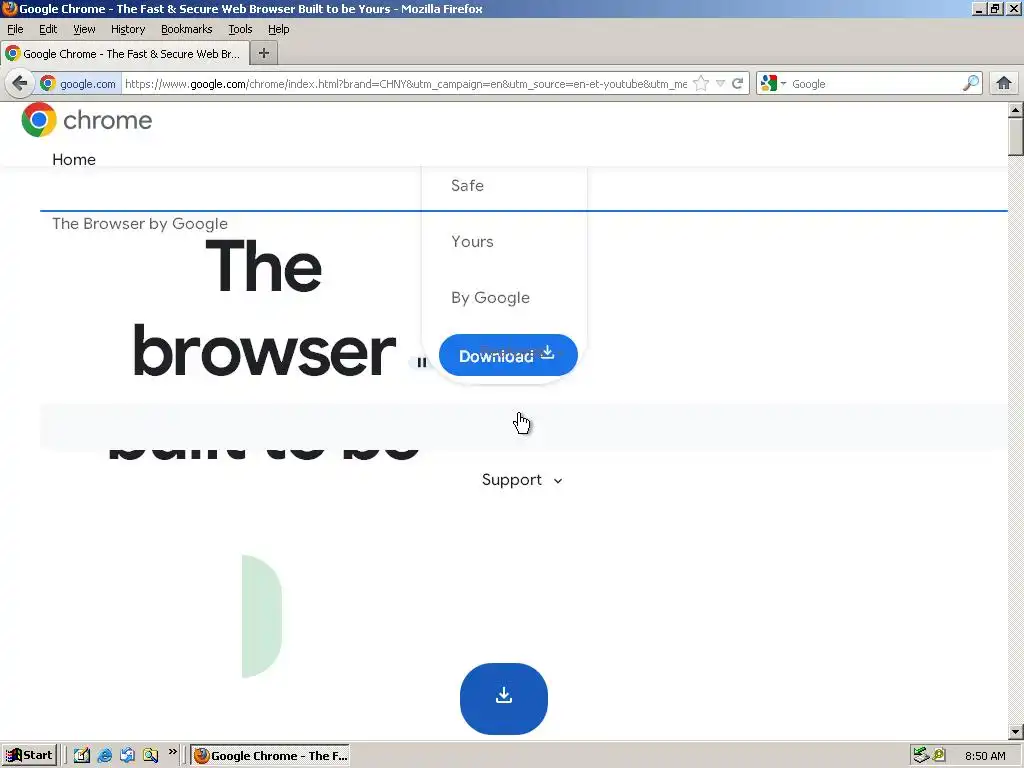Open the Windows Start menu
The width and height of the screenshot is (1024, 768).
click(x=29, y=756)
